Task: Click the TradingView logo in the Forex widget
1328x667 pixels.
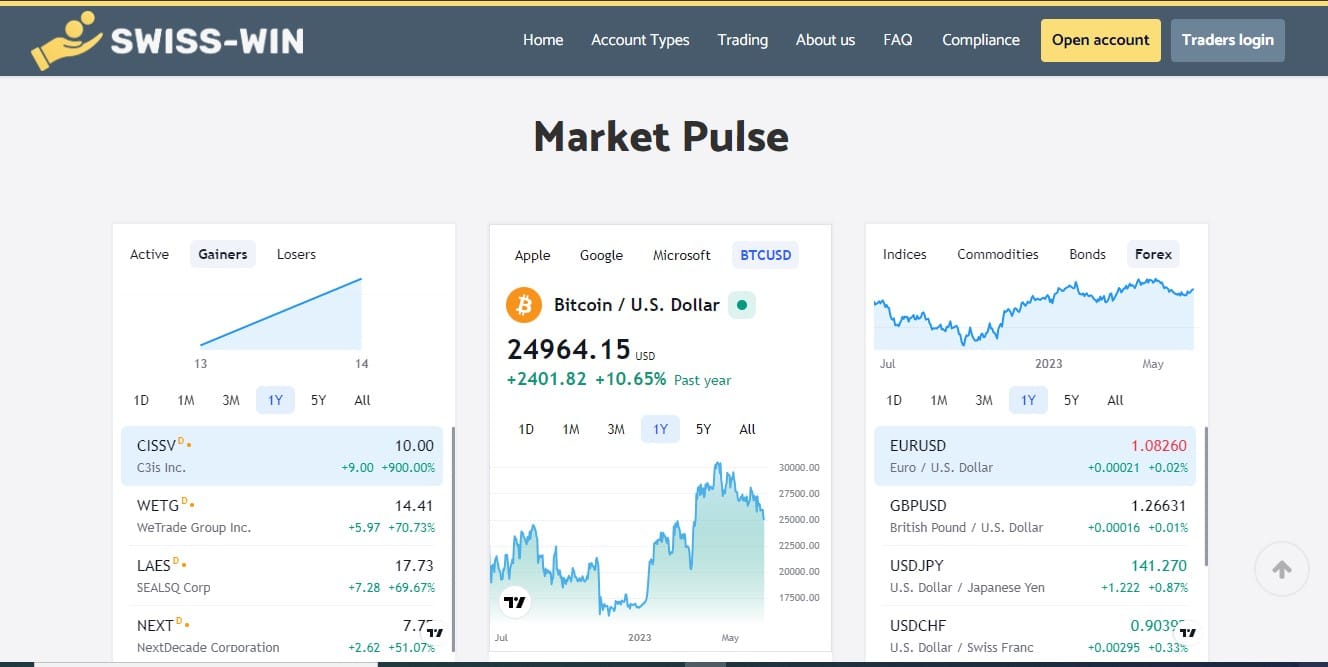Action: [x=1187, y=632]
